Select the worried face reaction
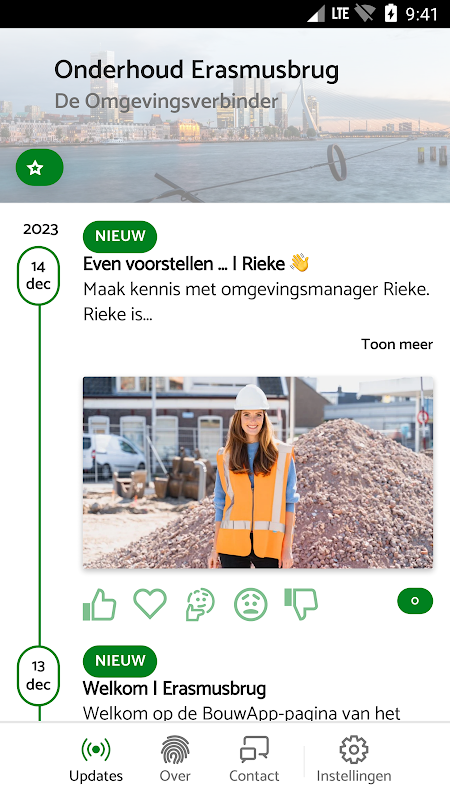The image size is (450, 800). (x=251, y=605)
